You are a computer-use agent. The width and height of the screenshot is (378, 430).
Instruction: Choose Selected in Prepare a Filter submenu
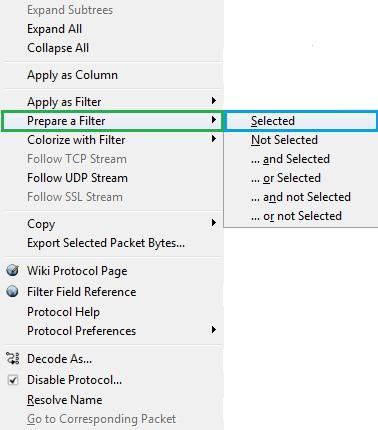point(301,121)
